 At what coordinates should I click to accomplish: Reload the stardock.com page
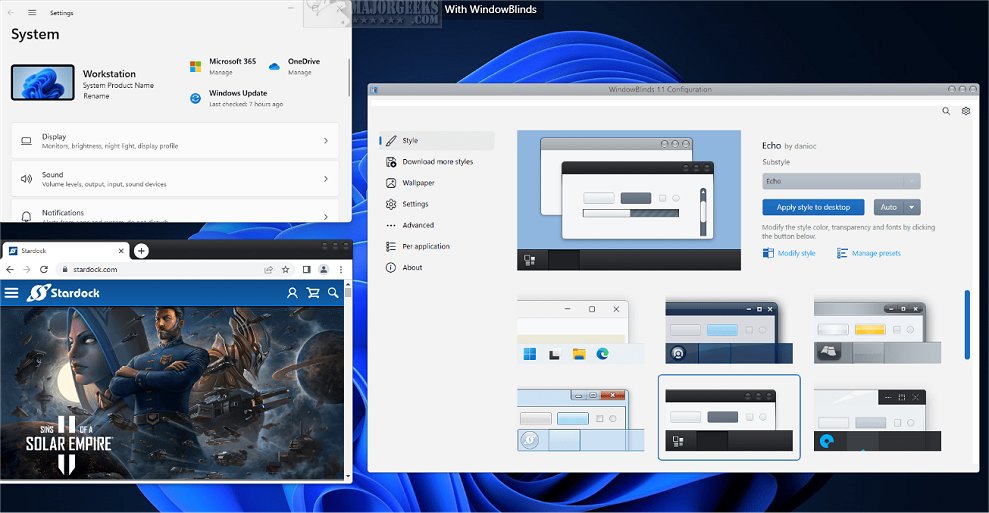click(44, 269)
